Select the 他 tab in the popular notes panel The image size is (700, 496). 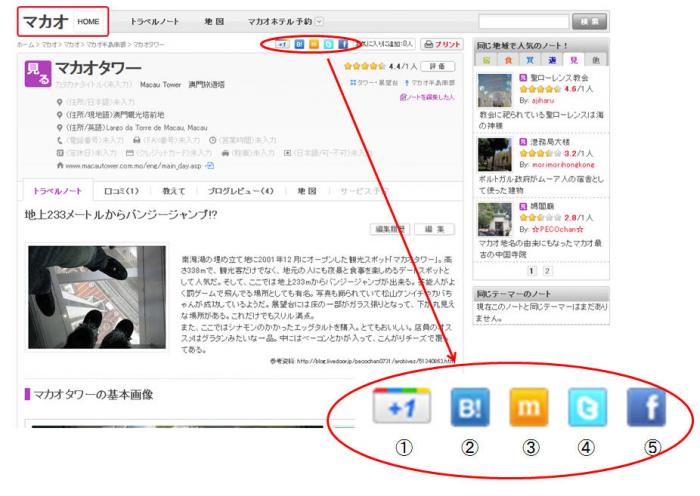pyautogui.click(x=596, y=60)
